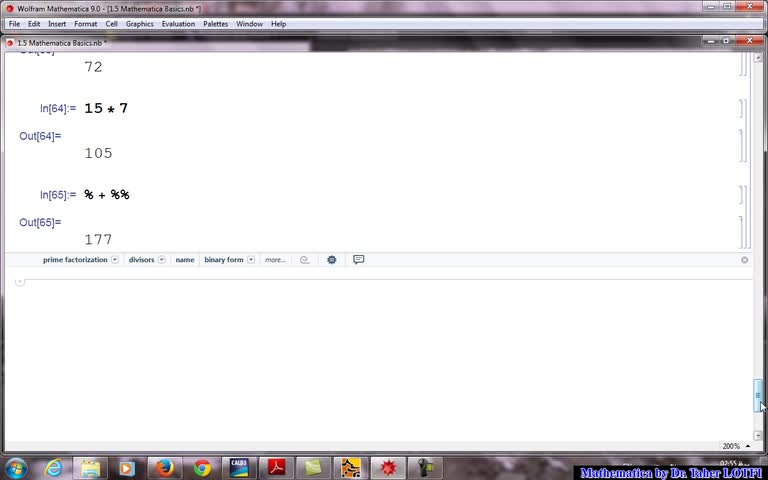Screen dimensions: 768x480
Task: Click the In[65]:= cell label
Action: coord(58,195)
